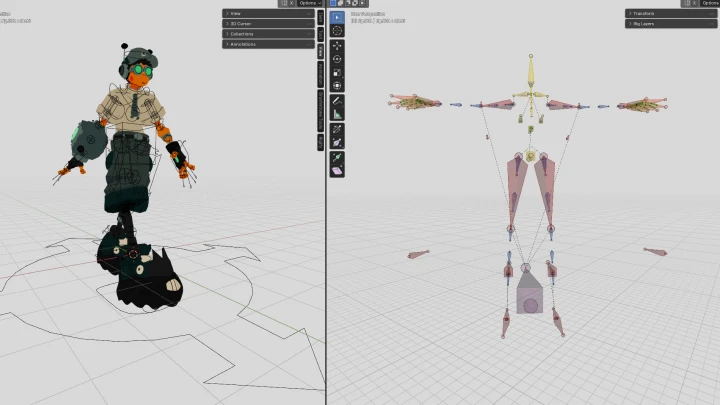The image size is (720, 405).
Task: Select the Shear tool
Action: [337, 171]
